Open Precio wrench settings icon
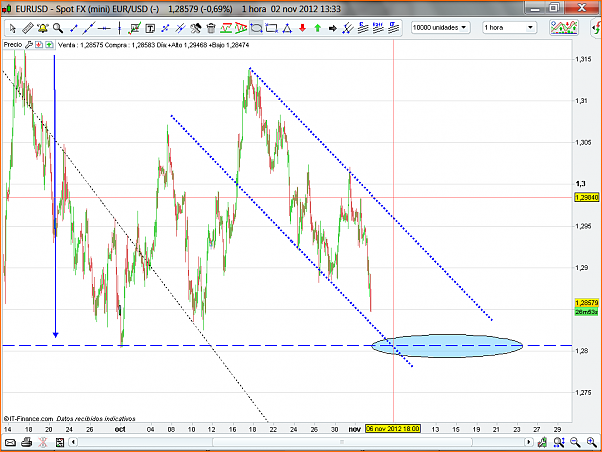Screen dimensions: 602x452 click(x=29, y=45)
